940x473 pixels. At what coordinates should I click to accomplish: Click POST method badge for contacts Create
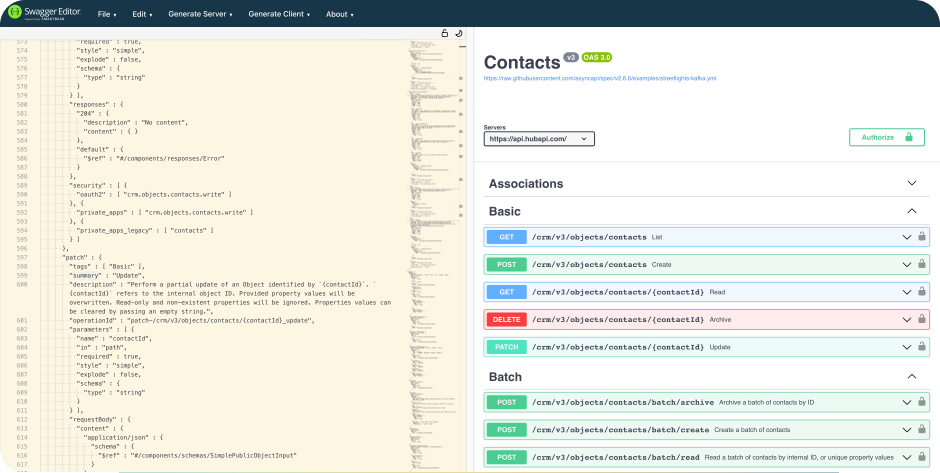click(x=507, y=264)
